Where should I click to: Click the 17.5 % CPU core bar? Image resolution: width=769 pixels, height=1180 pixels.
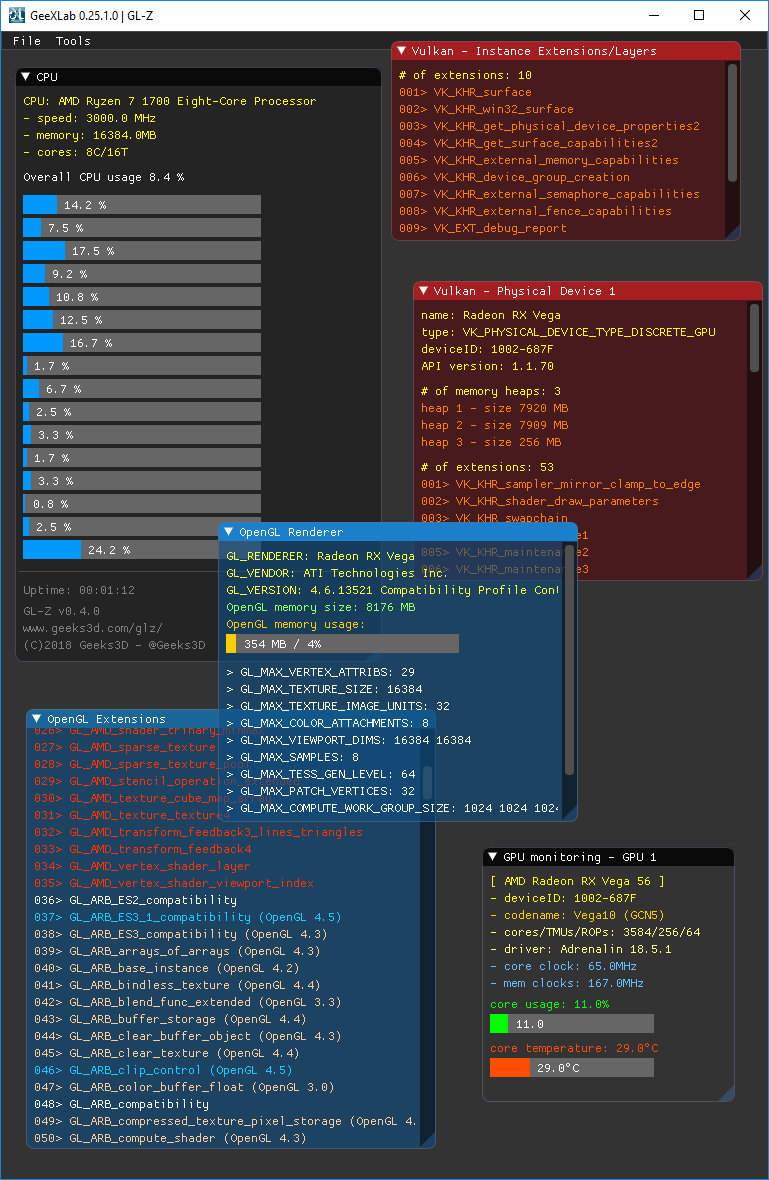(x=142, y=251)
